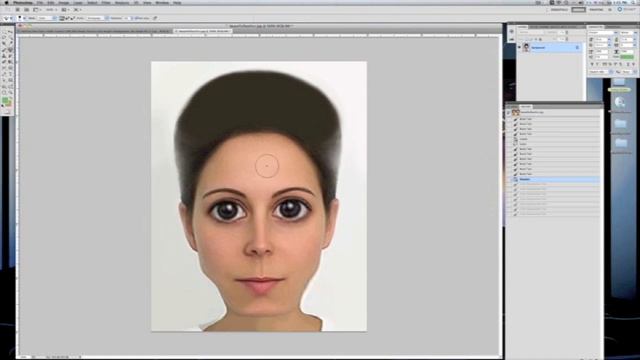Viewport: 640px width, 360px height.
Task: Click the green Character text color swatch
Action: pyautogui.click(x=627, y=58)
